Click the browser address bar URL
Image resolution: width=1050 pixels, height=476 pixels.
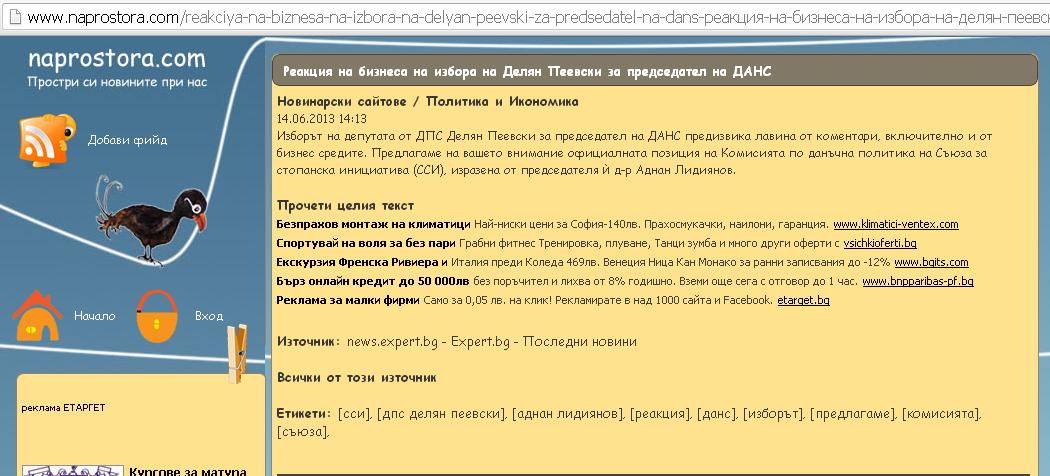point(538,17)
